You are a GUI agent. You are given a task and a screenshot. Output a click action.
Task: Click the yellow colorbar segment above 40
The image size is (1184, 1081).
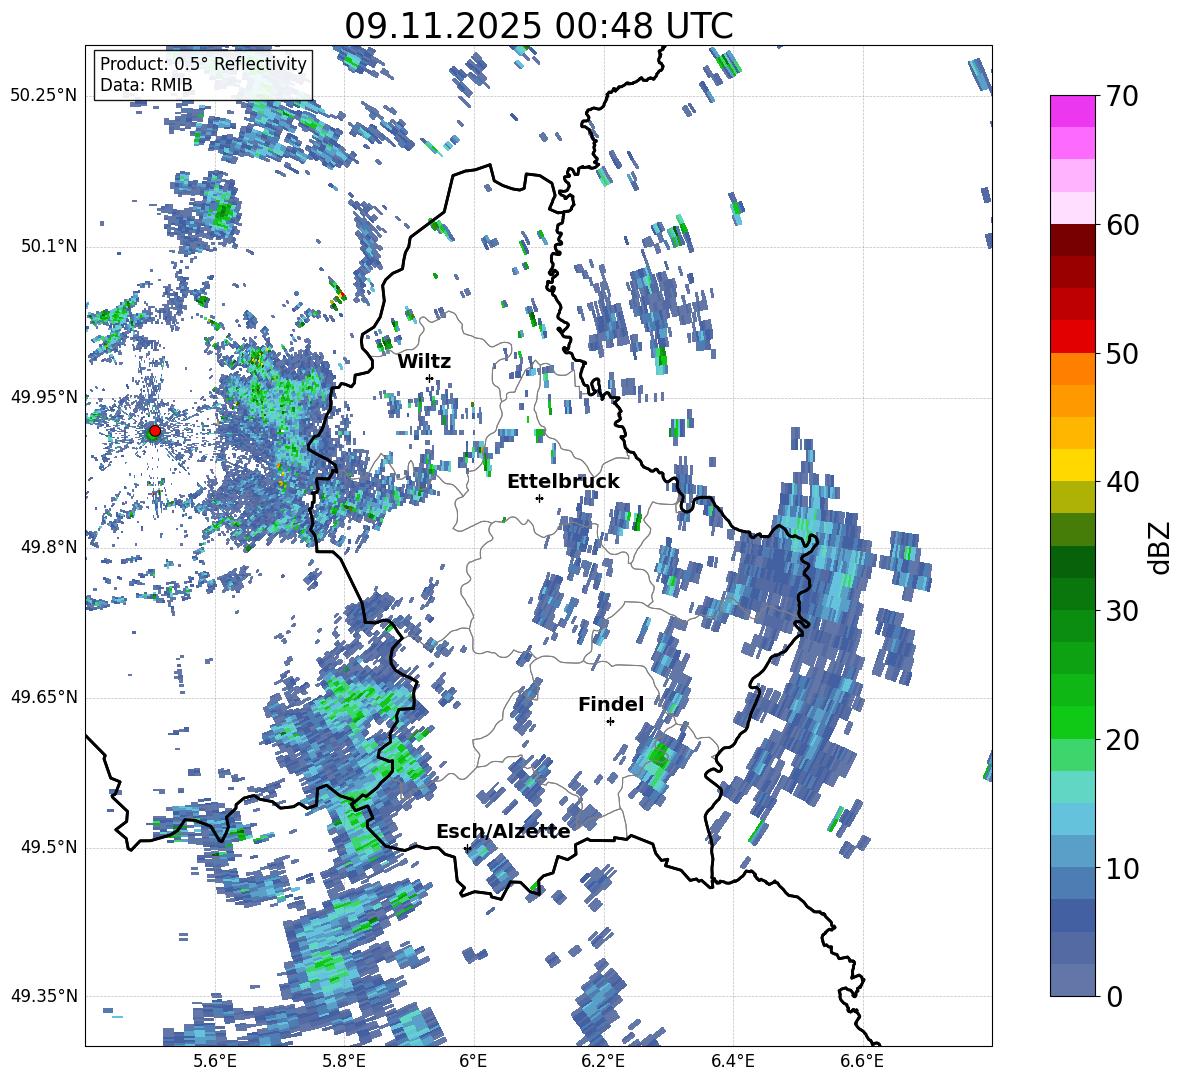[1072, 465]
